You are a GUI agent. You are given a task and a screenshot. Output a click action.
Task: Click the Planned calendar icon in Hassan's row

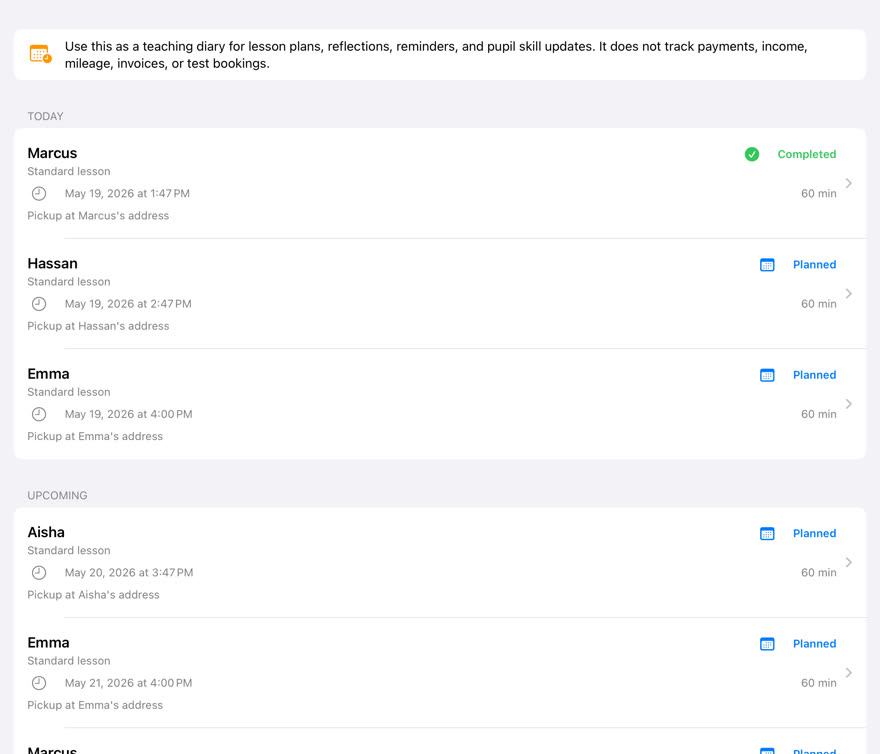pyautogui.click(x=767, y=264)
